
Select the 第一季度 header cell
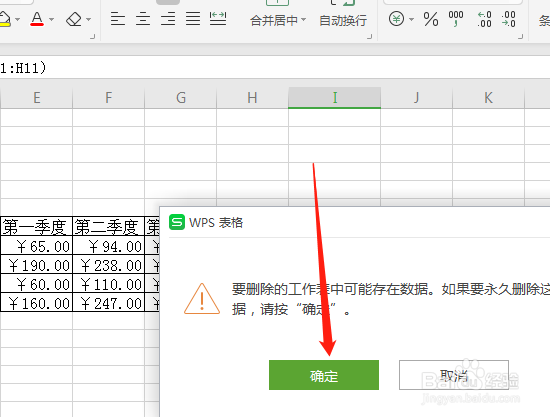[x=36, y=227]
